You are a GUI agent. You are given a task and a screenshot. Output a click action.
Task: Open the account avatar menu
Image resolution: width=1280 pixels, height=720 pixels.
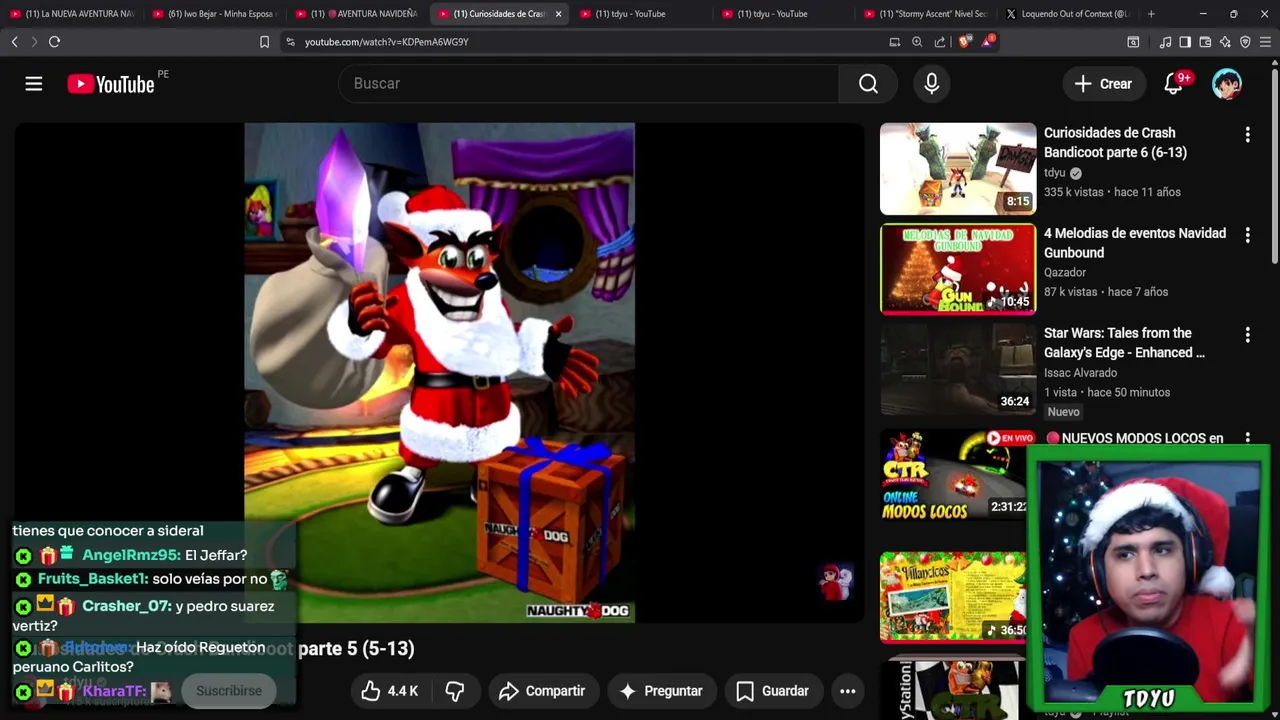[x=1227, y=84]
